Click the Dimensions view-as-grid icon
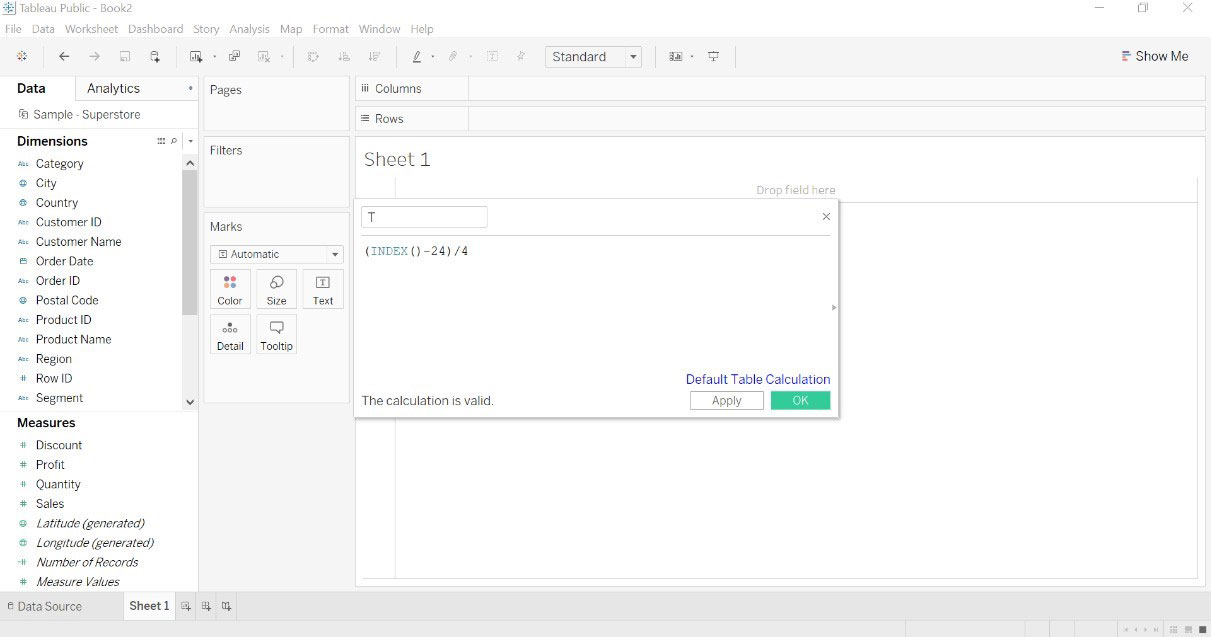Image resolution: width=1211 pixels, height=637 pixels. pyautogui.click(x=161, y=141)
